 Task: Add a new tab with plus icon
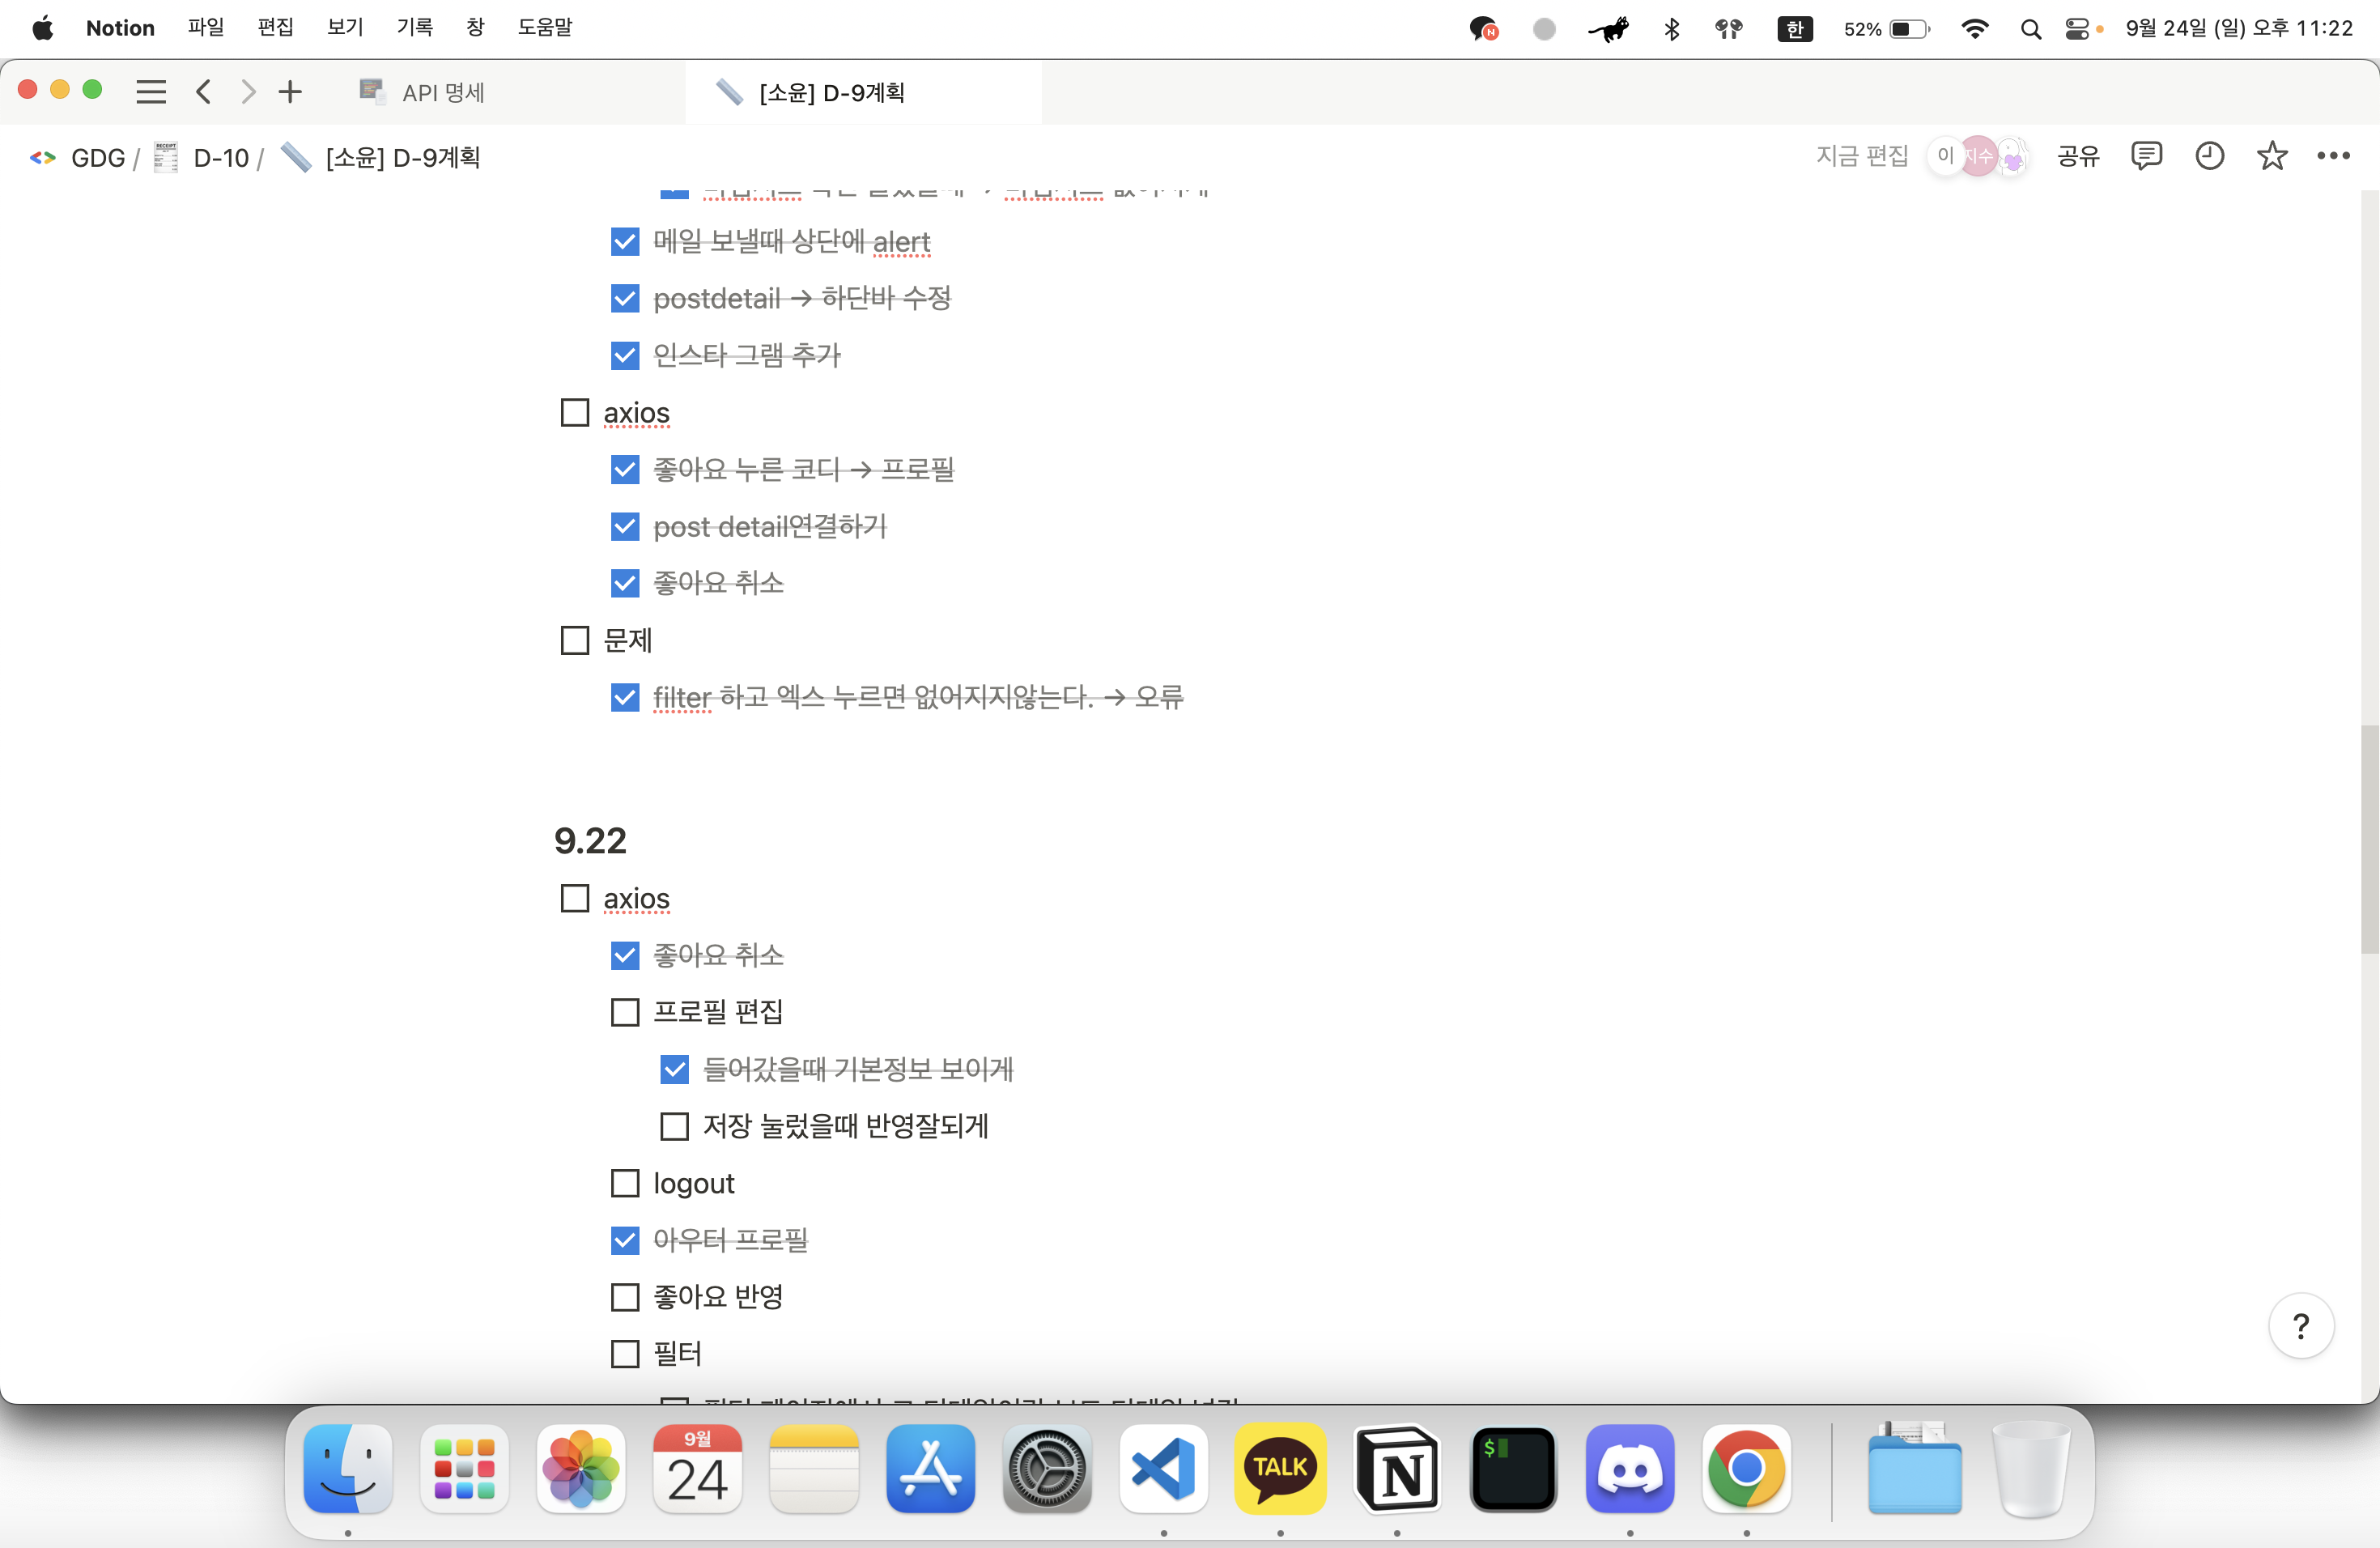290,92
